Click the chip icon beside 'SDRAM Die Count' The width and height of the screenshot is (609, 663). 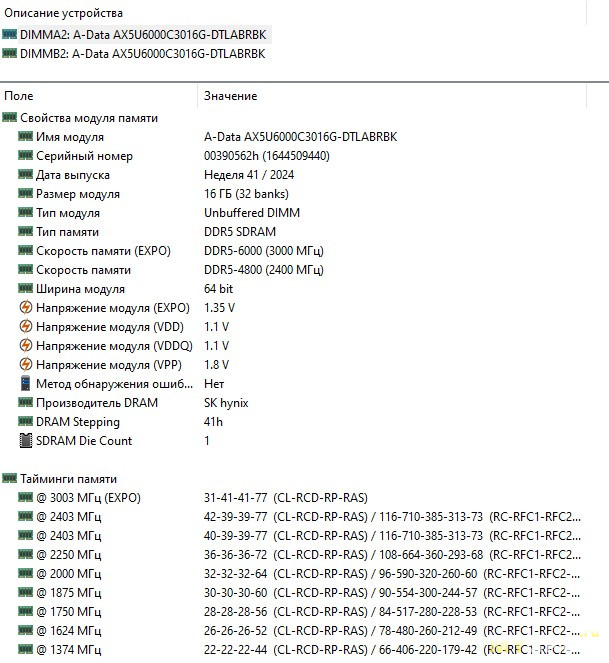(x=26, y=441)
